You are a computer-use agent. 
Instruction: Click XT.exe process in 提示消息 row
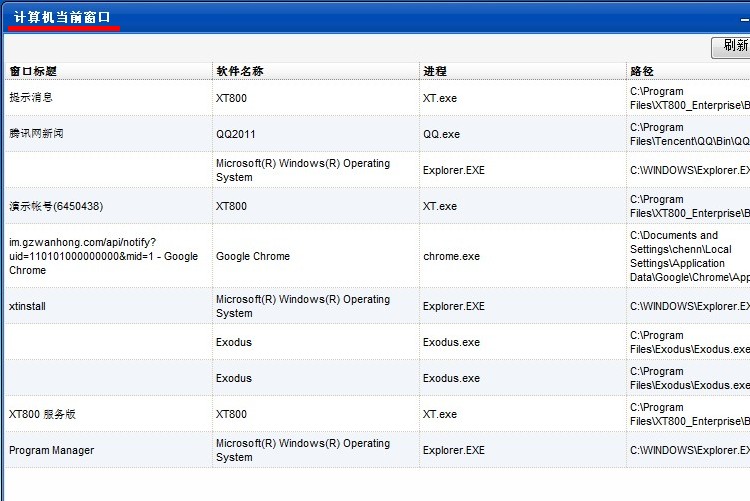[523, 98]
